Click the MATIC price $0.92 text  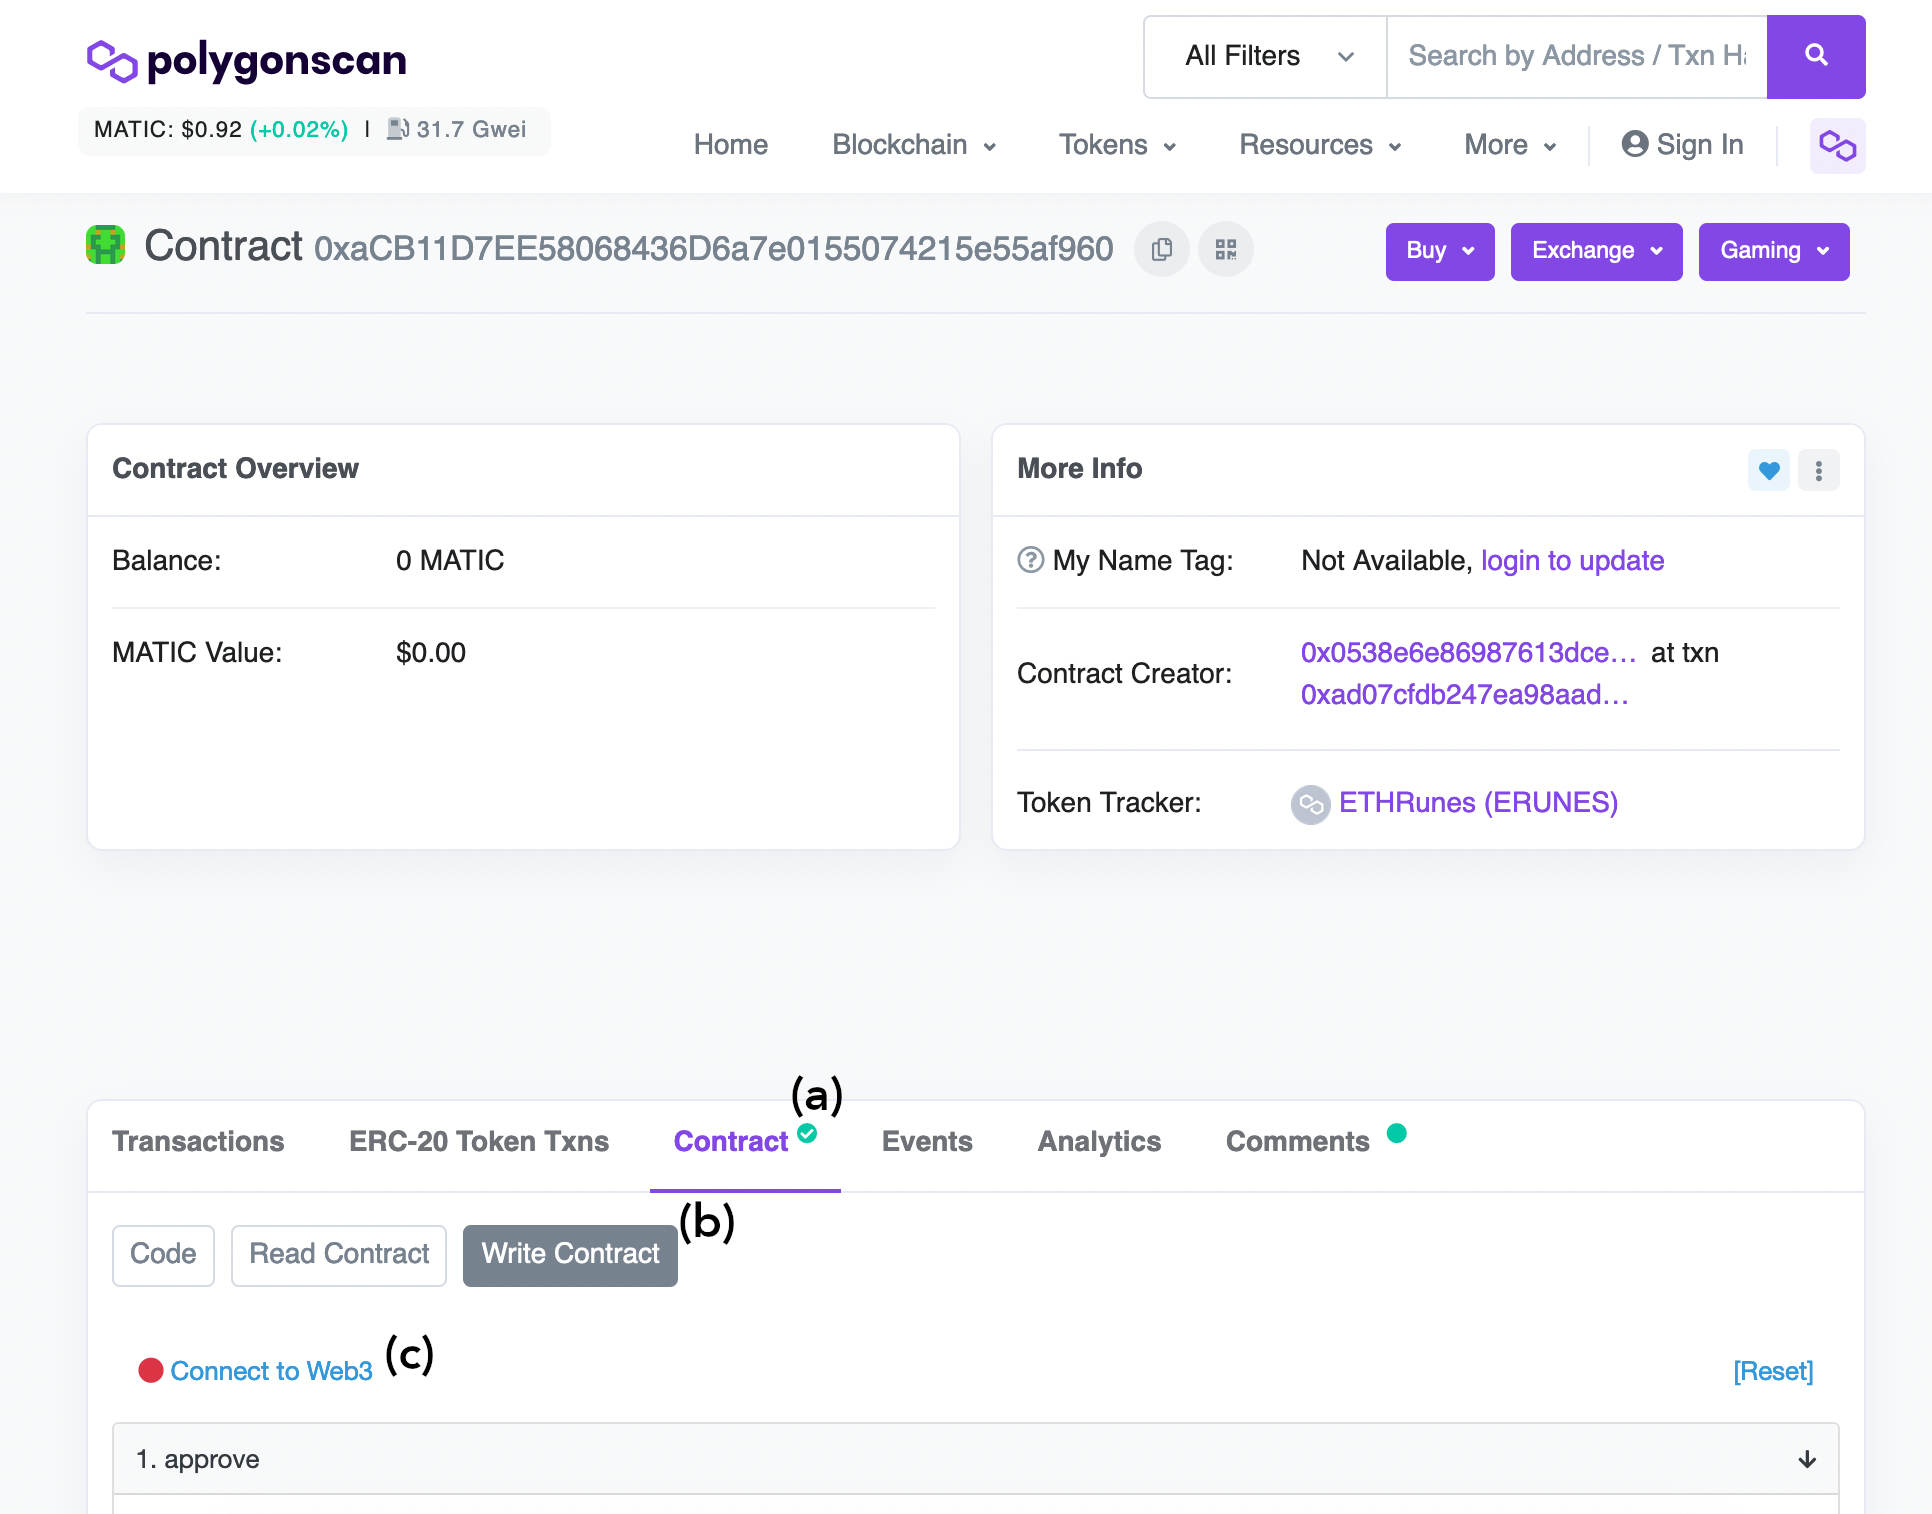pyautogui.click(x=168, y=130)
